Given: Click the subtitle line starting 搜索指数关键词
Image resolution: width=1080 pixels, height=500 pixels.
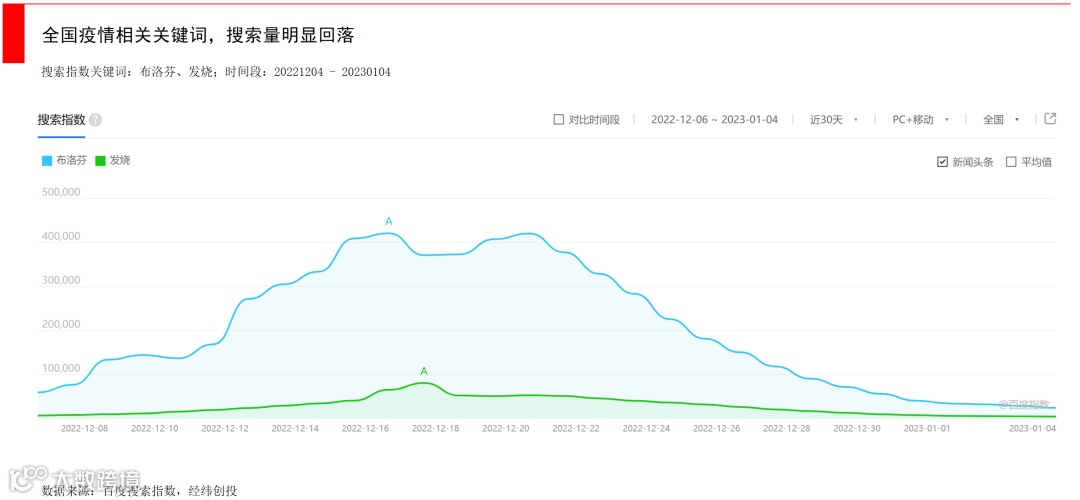Looking at the screenshot, I should pyautogui.click(x=216, y=72).
